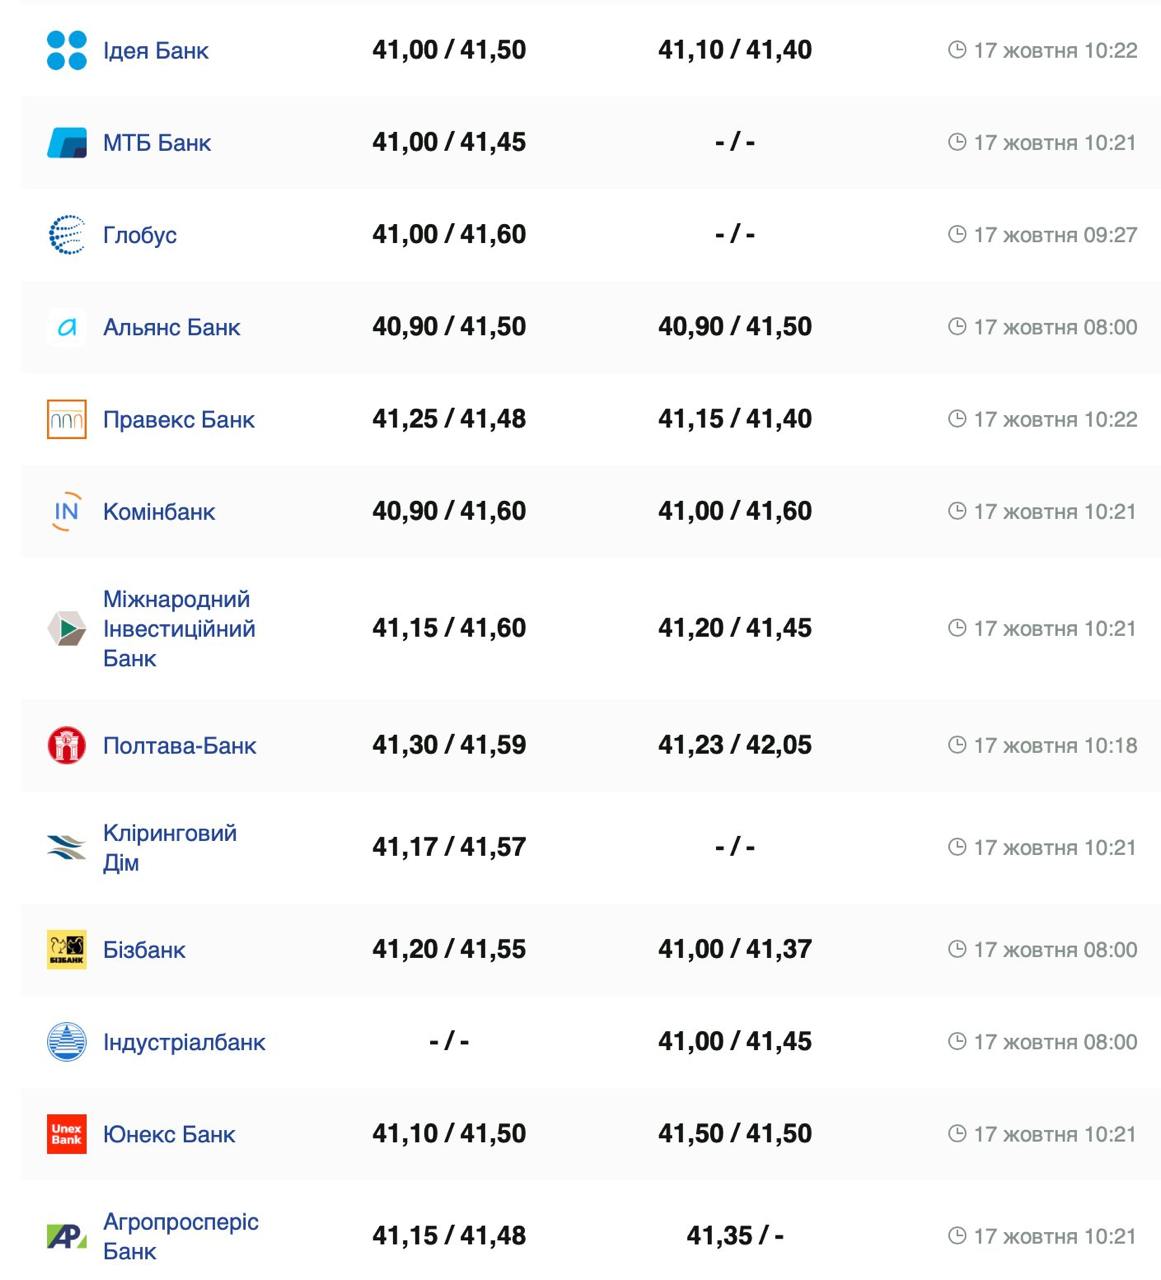Open the Полтава-Банк name link
Viewport: 1161px width, 1280px height.
point(179,746)
